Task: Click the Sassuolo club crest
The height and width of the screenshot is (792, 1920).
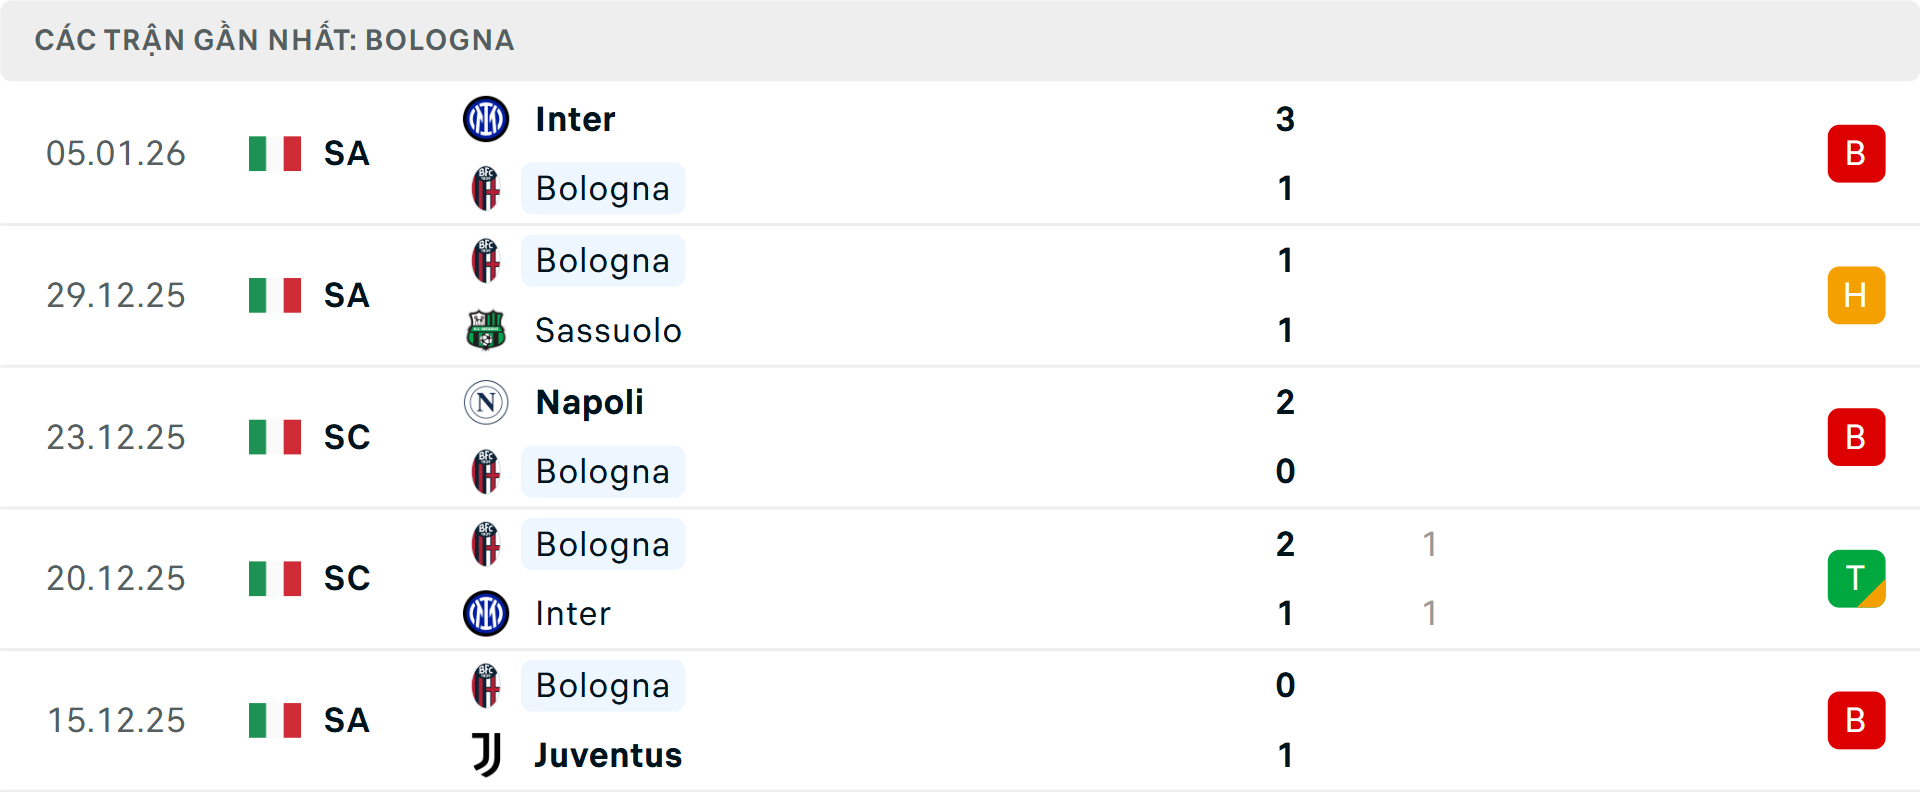Action: coord(486,330)
